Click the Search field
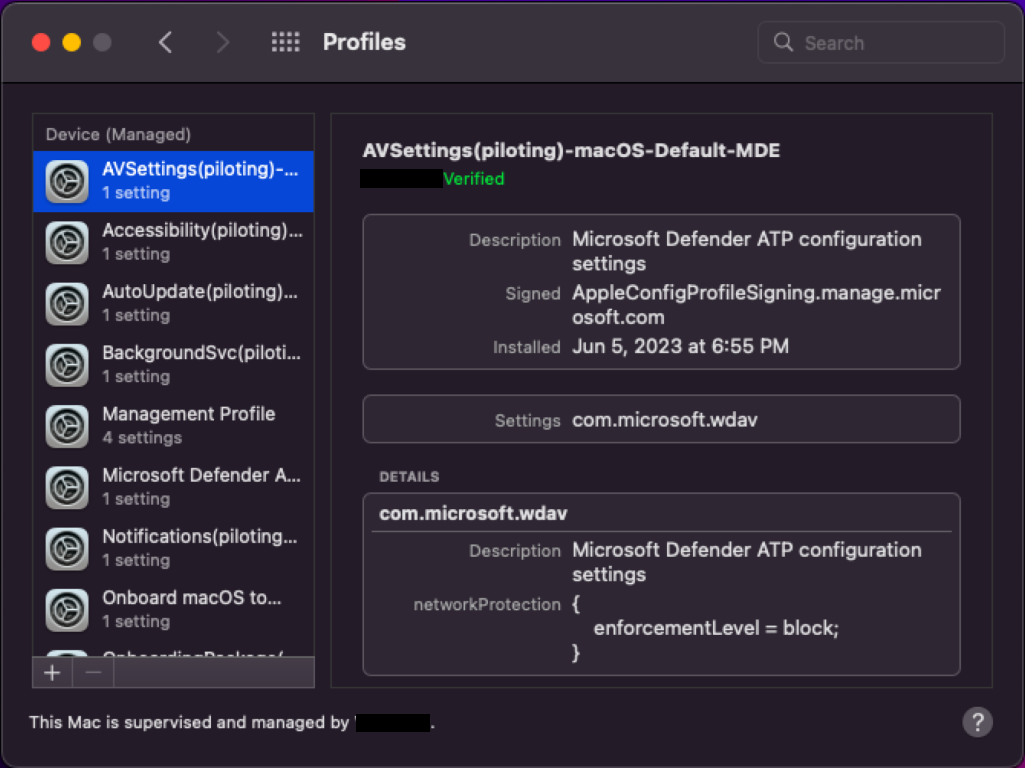The image size is (1025, 768). pos(881,42)
